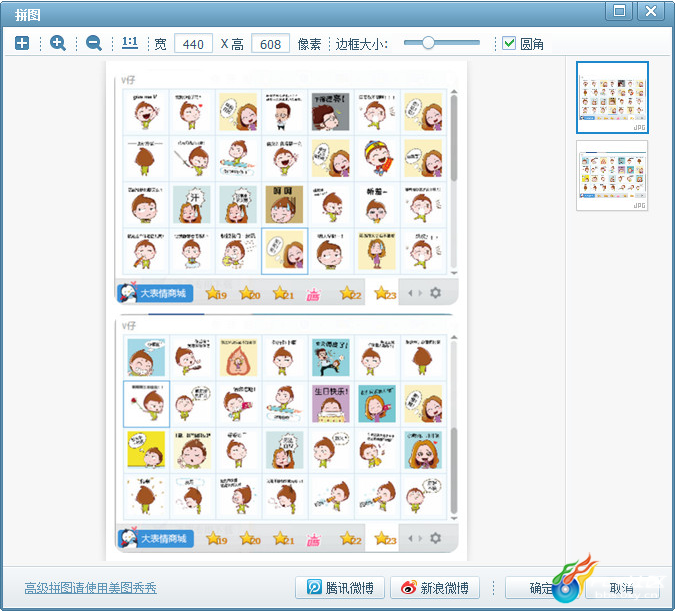Cancel with the 取消 button
Screen dimensions: 675x611
coord(622,588)
